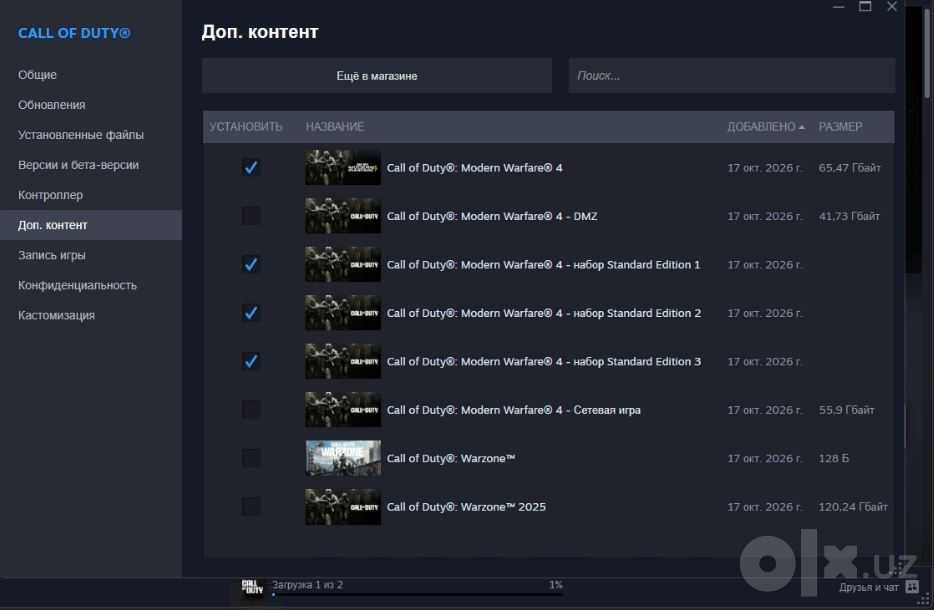Open the Кастомизация section

[91, 315]
